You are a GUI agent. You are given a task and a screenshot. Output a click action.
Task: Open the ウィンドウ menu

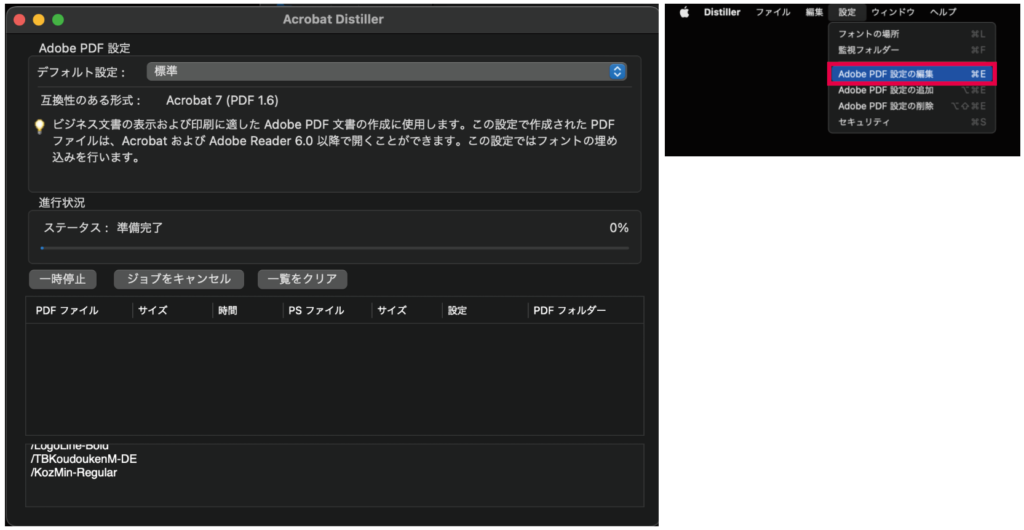tap(892, 12)
